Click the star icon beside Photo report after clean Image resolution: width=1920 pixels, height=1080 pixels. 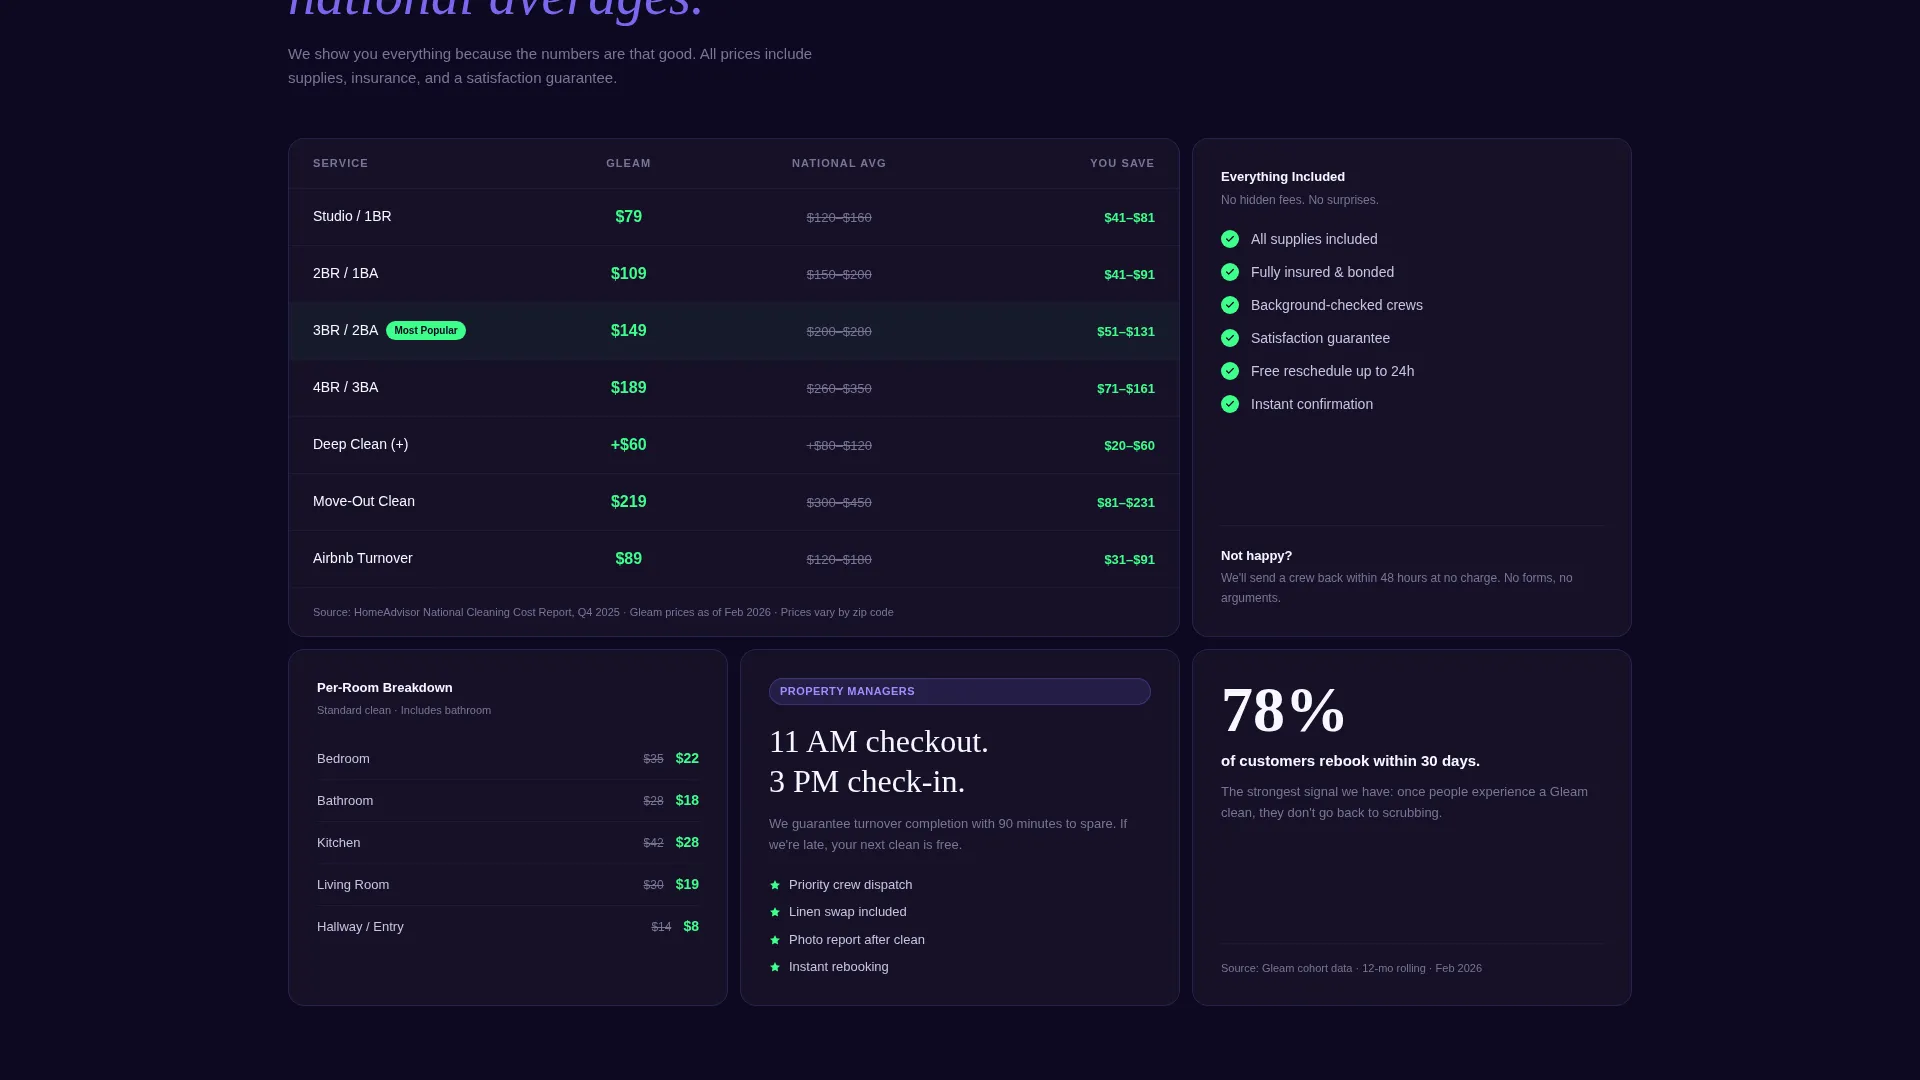tap(775, 940)
